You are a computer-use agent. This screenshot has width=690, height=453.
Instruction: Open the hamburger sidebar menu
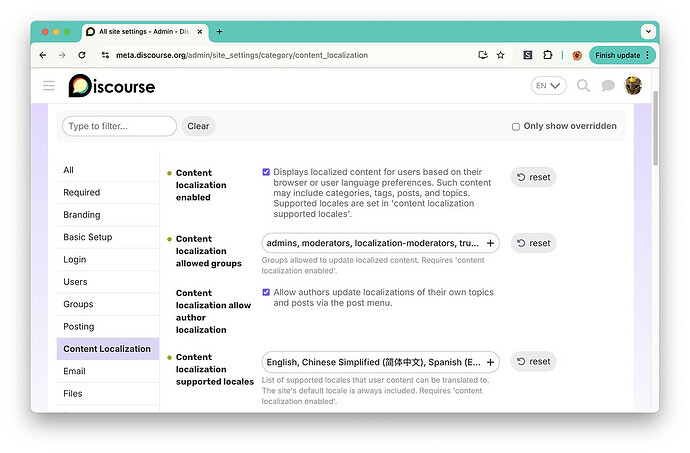pos(49,86)
